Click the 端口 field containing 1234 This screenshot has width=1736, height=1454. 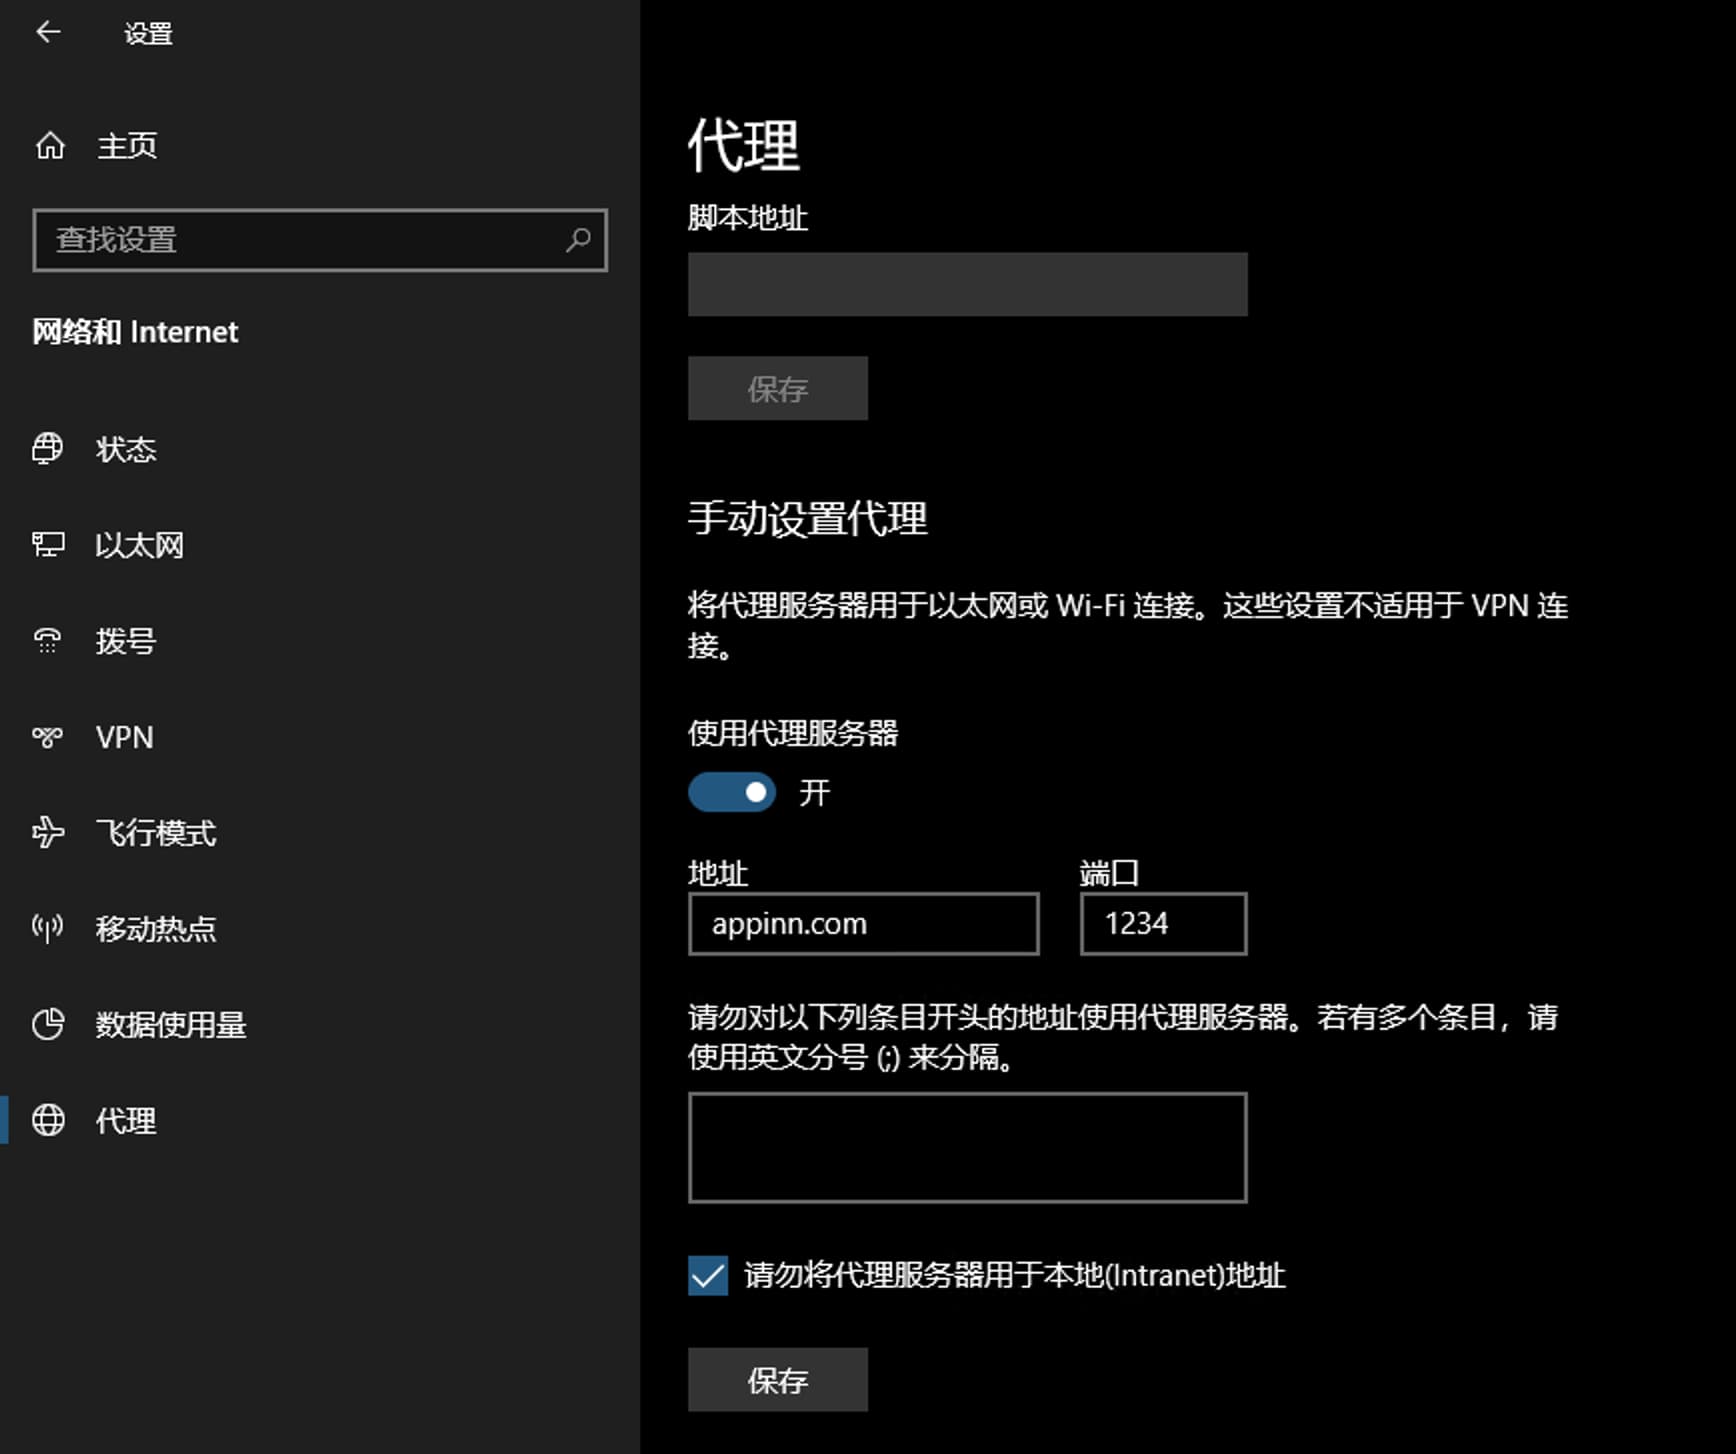click(x=1164, y=924)
